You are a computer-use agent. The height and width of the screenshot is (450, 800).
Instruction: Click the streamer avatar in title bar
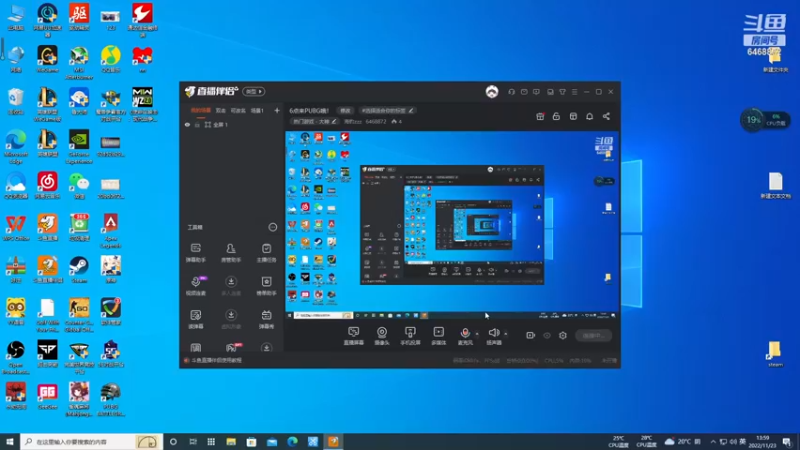492,92
